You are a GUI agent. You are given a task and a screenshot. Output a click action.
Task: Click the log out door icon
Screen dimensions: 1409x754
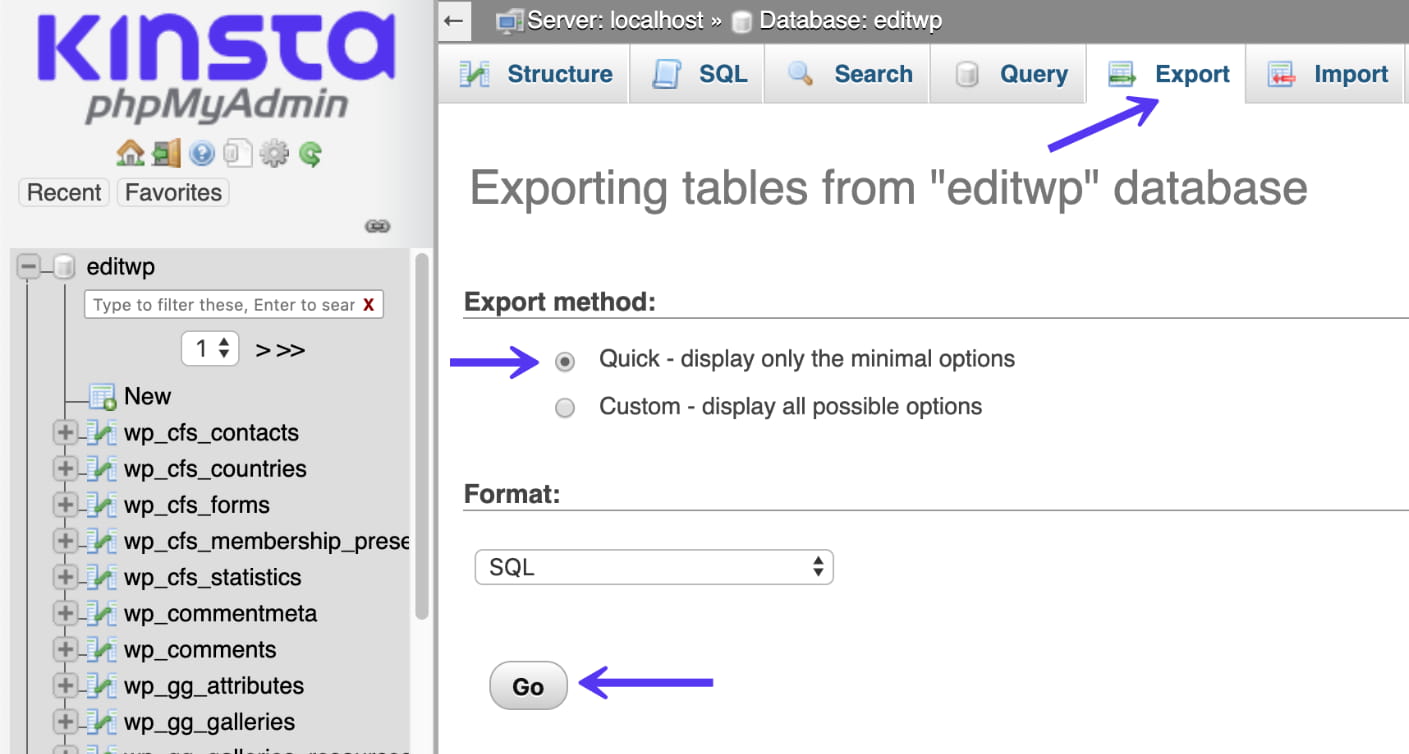coord(166,153)
